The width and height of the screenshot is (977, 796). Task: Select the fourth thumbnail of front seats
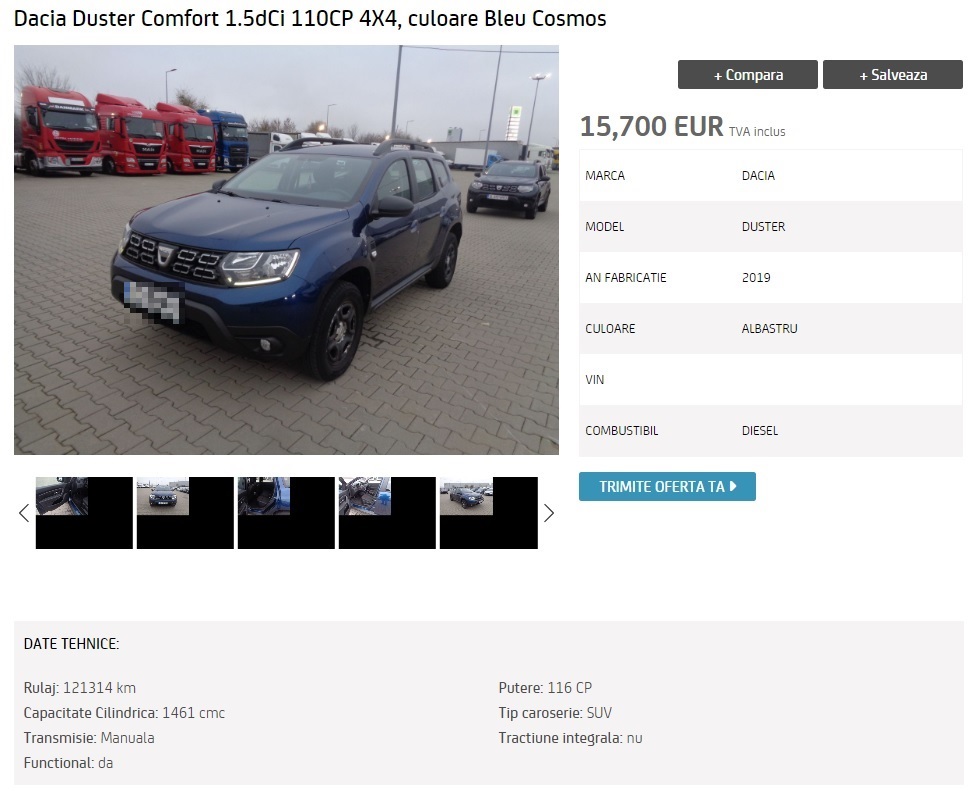click(x=387, y=513)
